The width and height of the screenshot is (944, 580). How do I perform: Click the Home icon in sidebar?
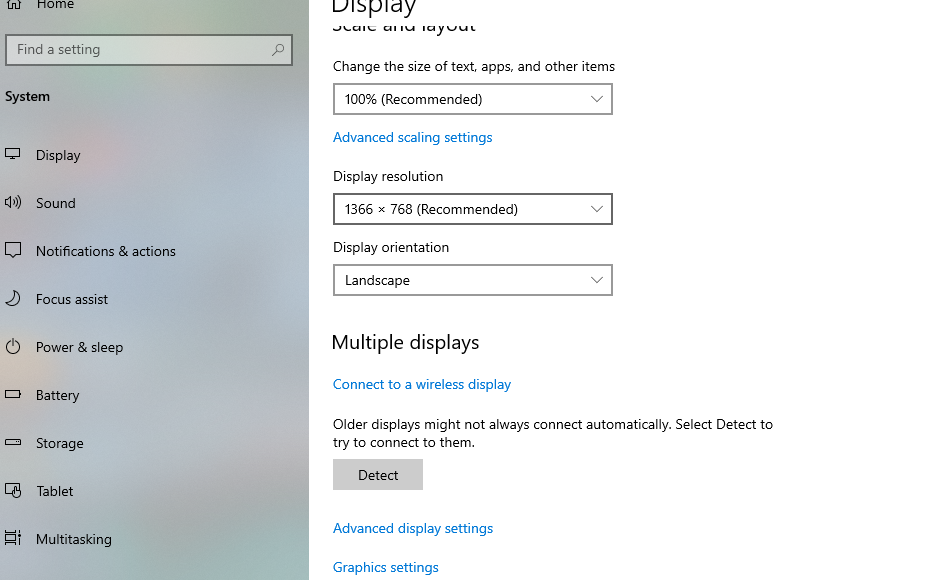(13, 5)
